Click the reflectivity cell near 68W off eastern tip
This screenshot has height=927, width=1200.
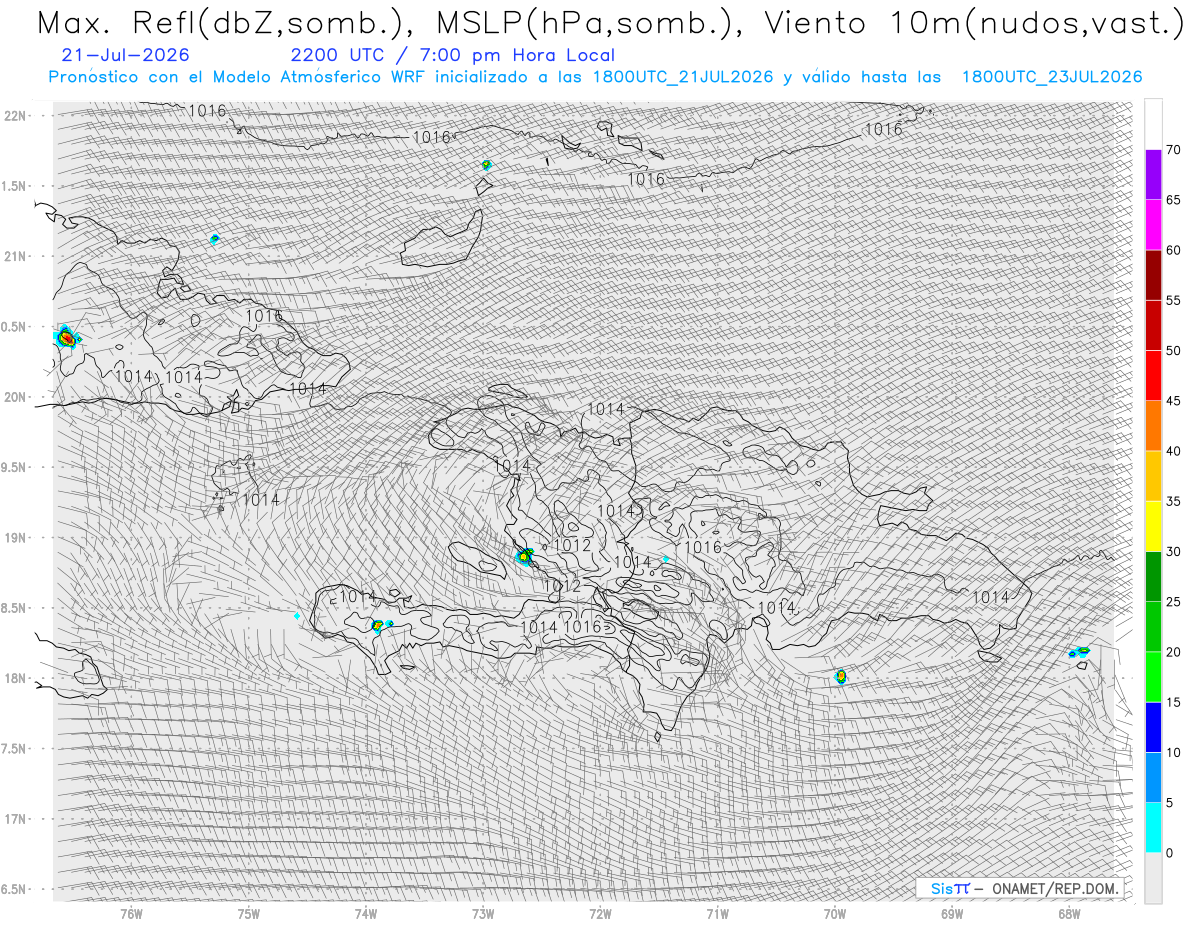tap(1079, 652)
